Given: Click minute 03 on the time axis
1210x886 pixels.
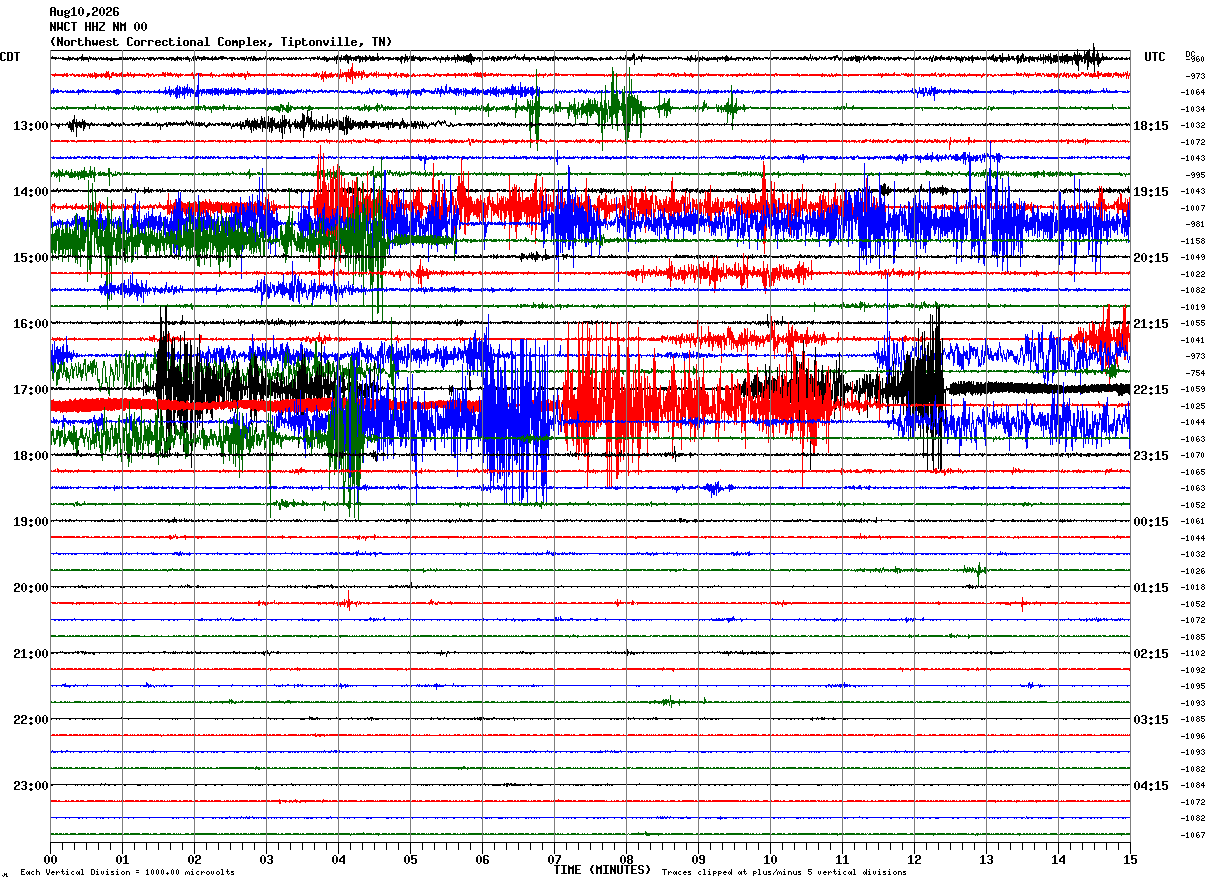Looking at the screenshot, I should coord(266,859).
